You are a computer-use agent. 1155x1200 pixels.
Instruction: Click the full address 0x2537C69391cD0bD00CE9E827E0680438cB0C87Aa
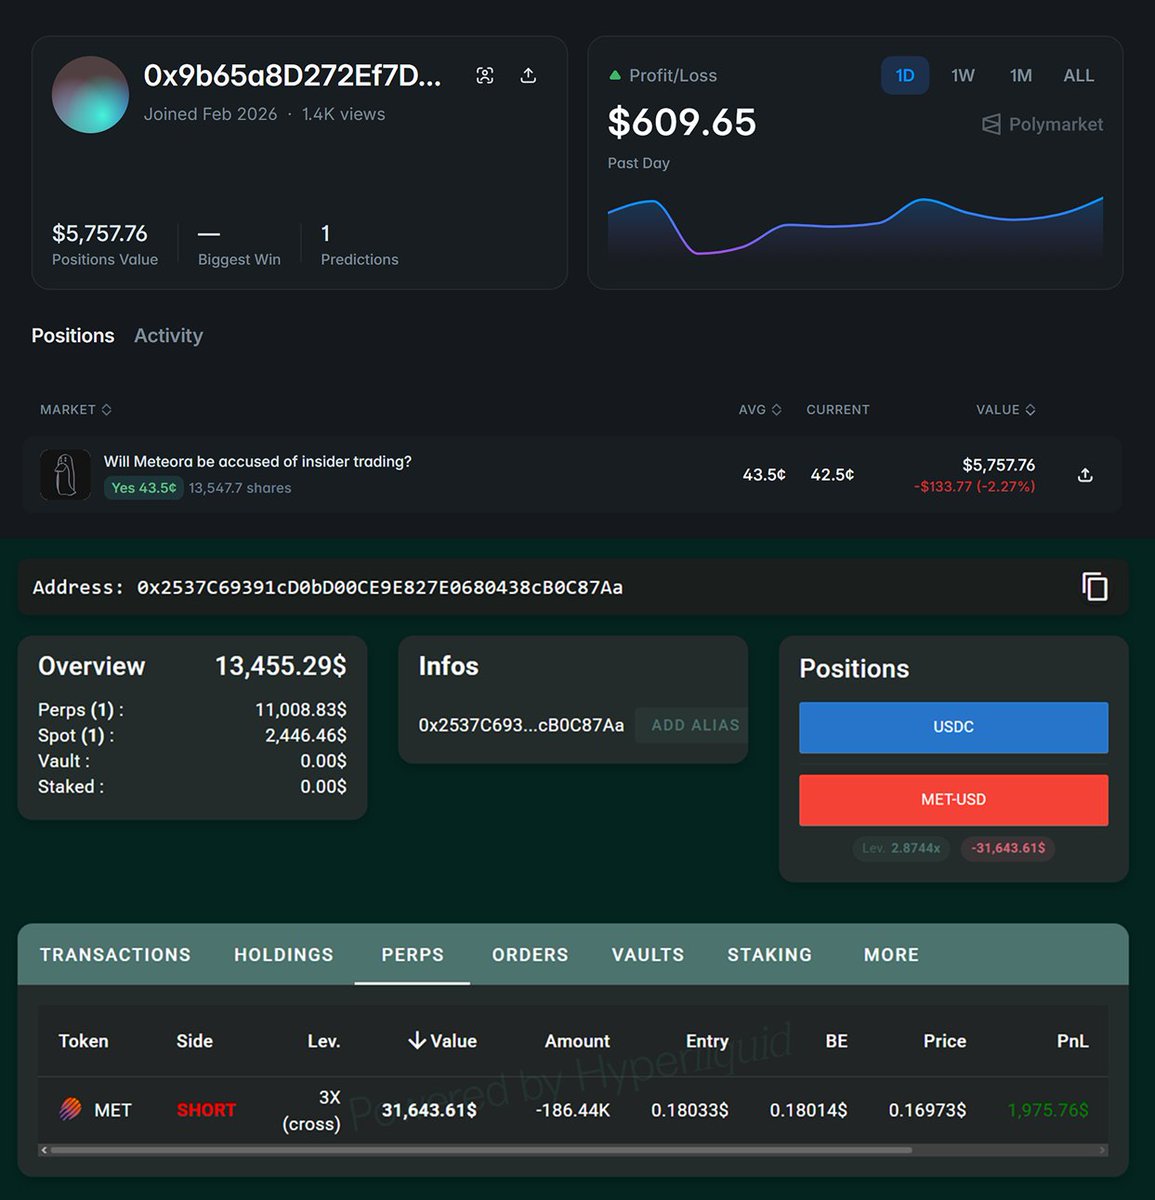click(x=380, y=587)
